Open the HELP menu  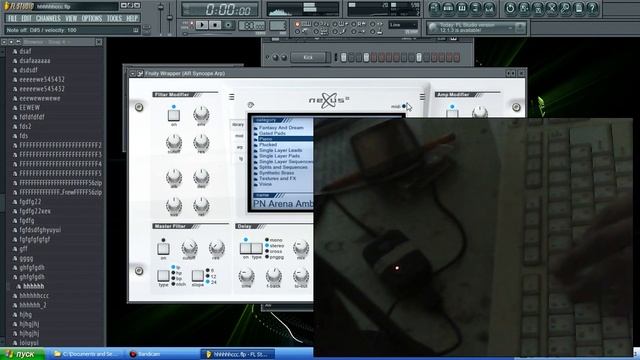(x=131, y=18)
